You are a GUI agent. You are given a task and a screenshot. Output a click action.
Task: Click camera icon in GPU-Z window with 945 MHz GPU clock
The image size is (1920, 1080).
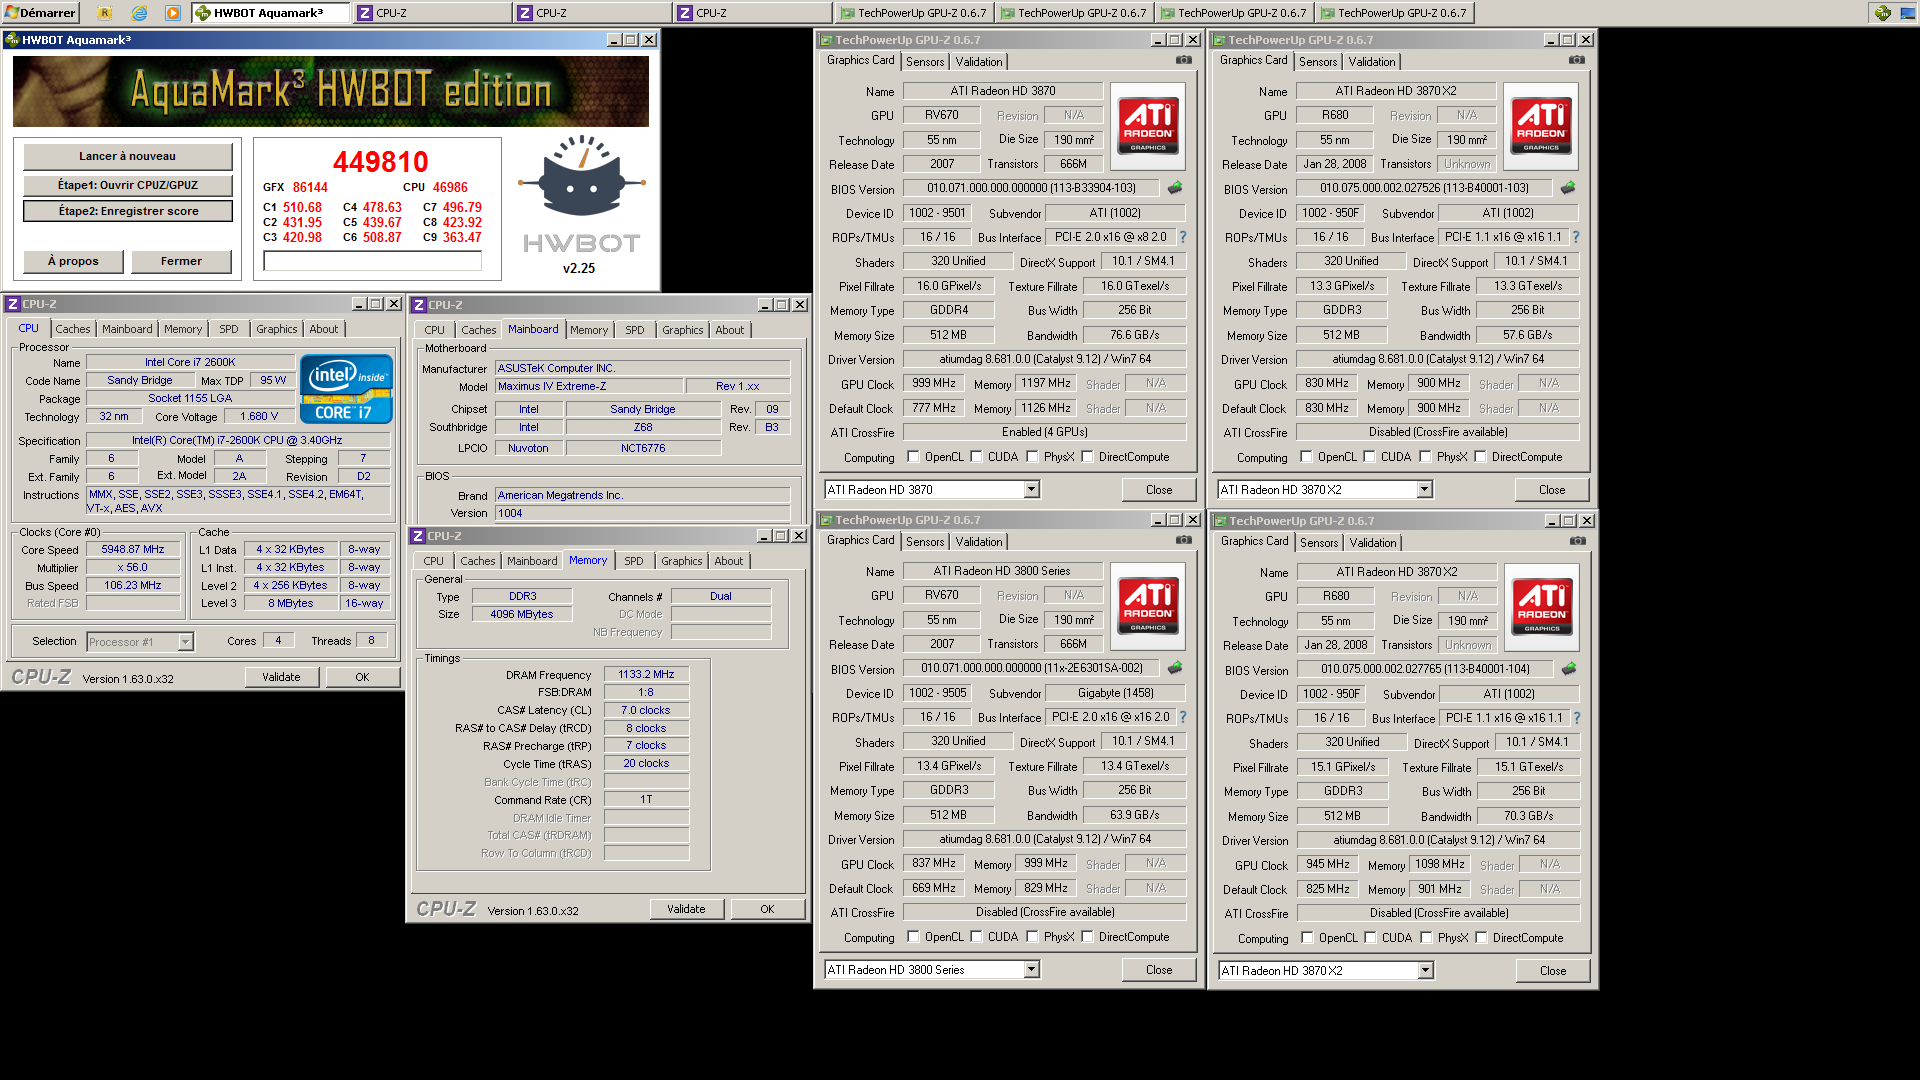click(1577, 541)
